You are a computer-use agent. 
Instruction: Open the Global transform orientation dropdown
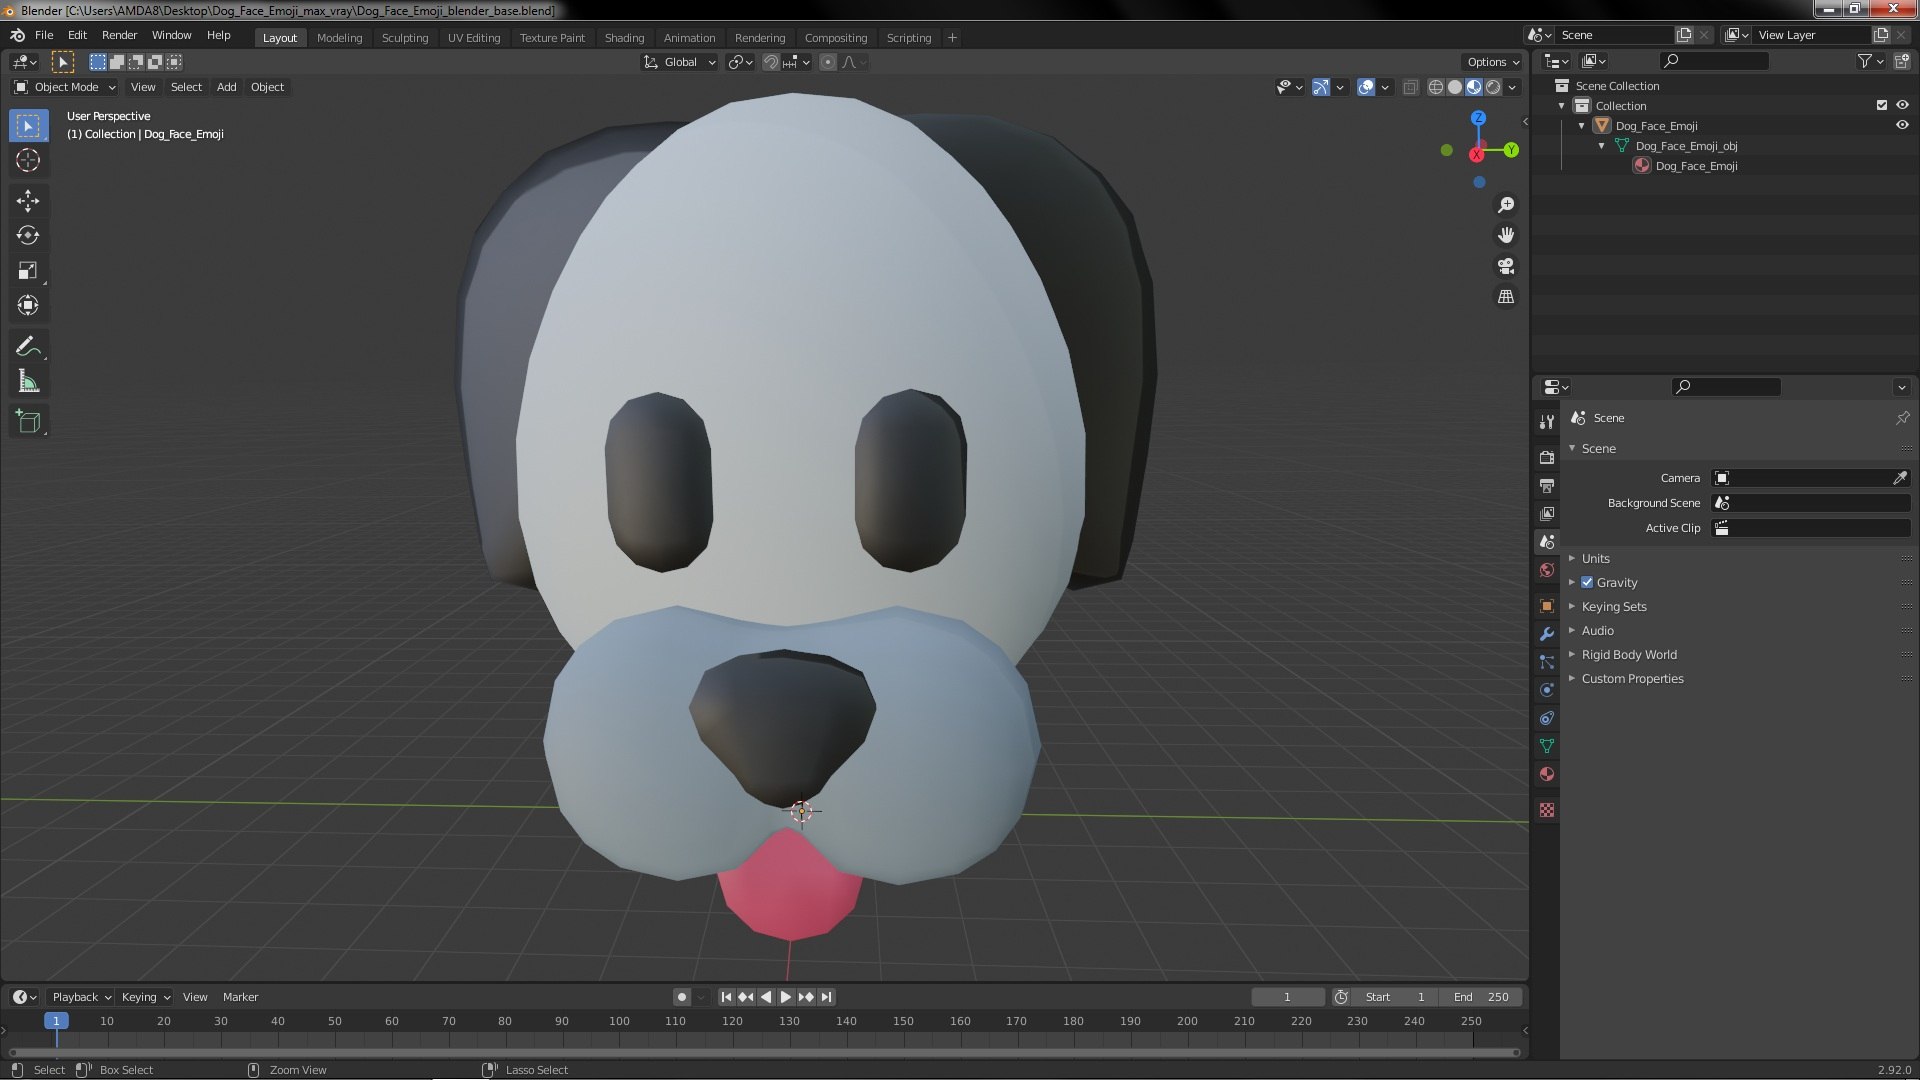[x=680, y=62]
